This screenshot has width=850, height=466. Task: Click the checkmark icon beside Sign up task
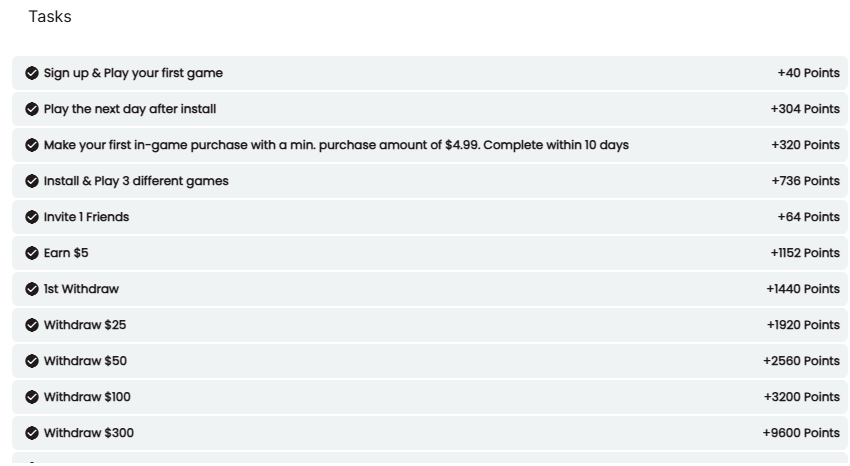tap(32, 73)
